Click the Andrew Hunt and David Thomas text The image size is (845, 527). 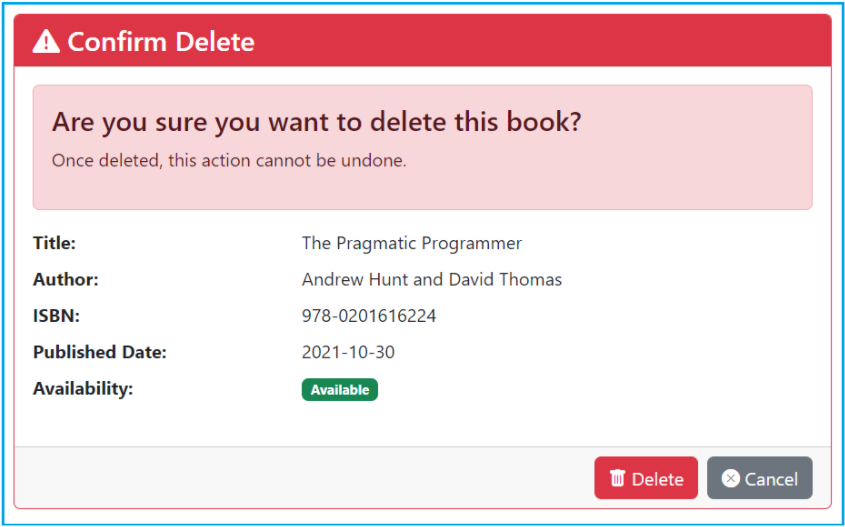click(431, 280)
